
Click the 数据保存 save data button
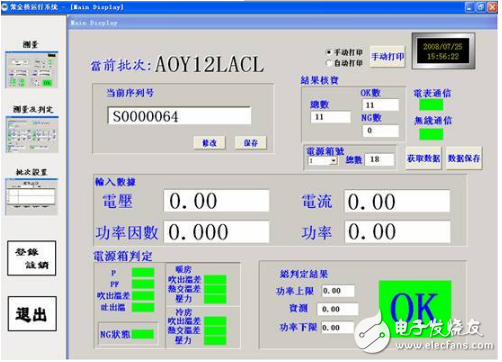[464, 158]
